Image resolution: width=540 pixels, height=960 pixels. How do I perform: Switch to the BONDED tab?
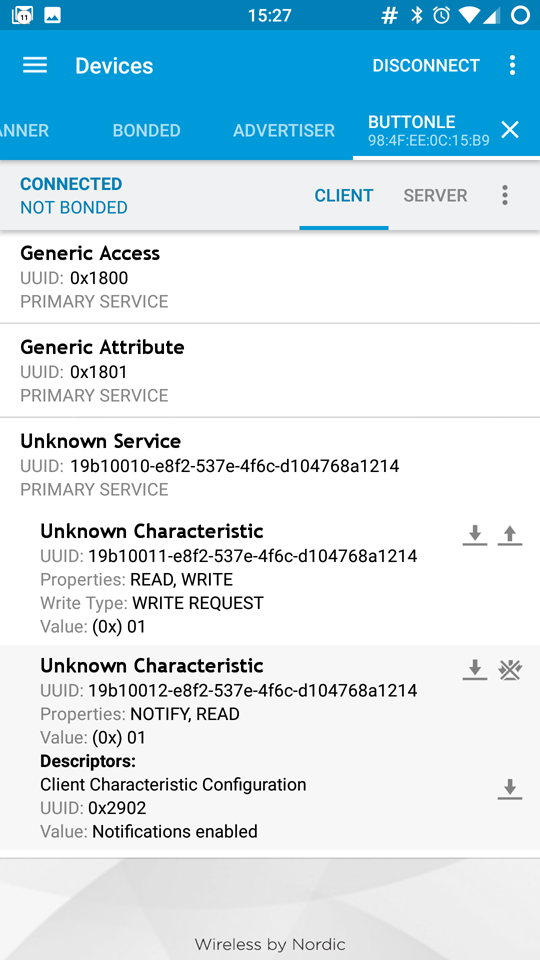pos(146,130)
